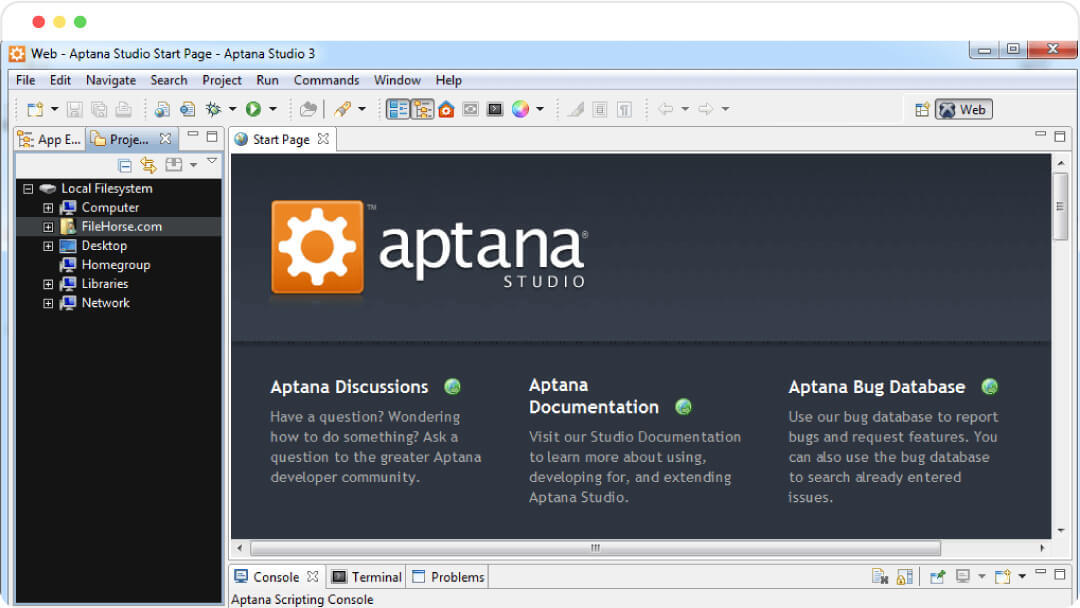Activate the Web perspective button
This screenshot has width=1080, height=608.
point(963,110)
